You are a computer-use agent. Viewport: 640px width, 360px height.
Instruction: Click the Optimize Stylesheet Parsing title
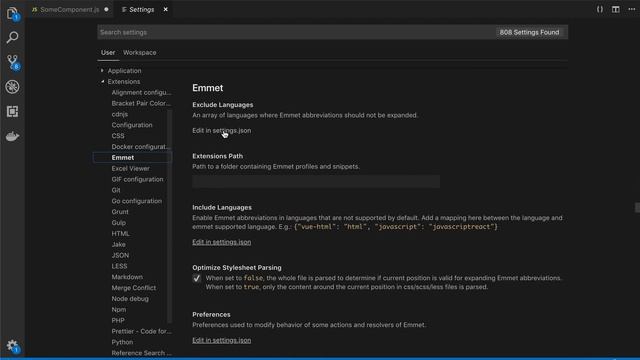237,268
